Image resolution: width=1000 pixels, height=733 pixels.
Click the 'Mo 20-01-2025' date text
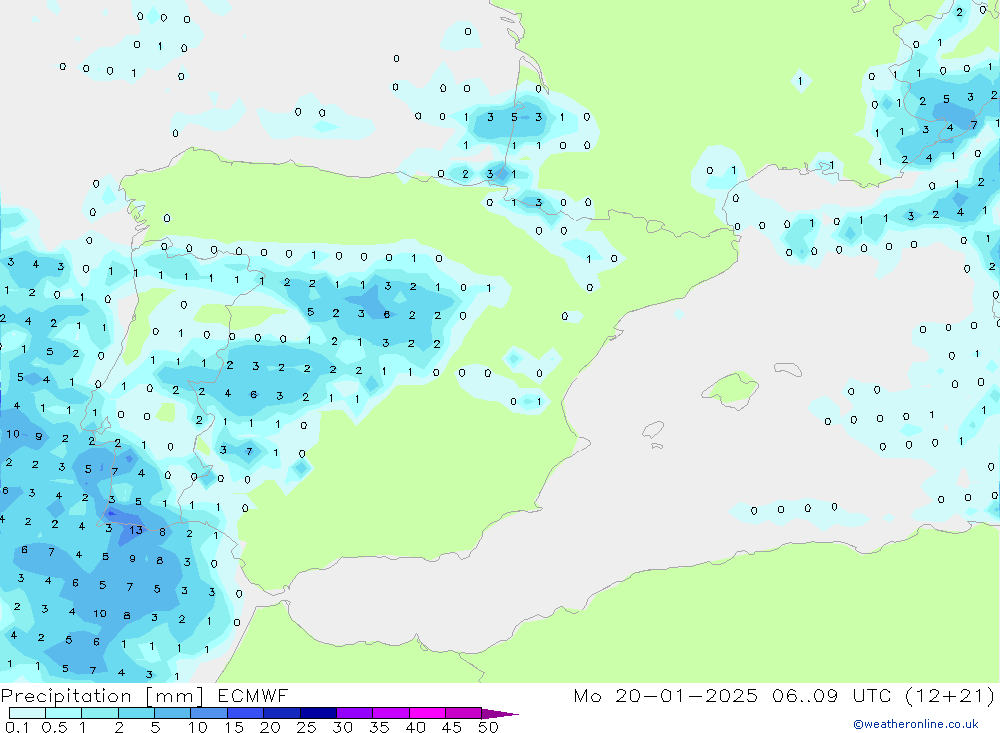click(x=665, y=695)
